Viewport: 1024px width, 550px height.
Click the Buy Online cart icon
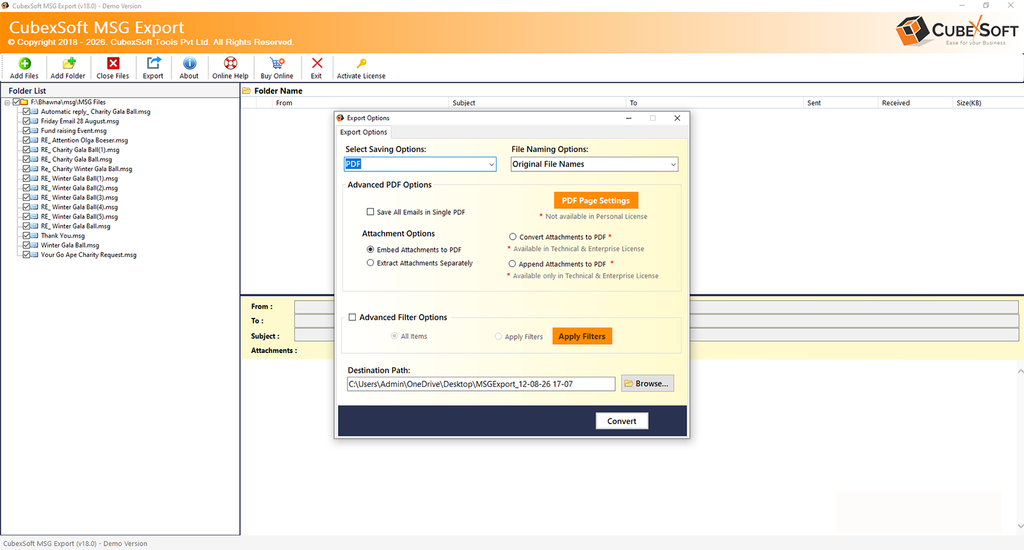click(x=278, y=63)
